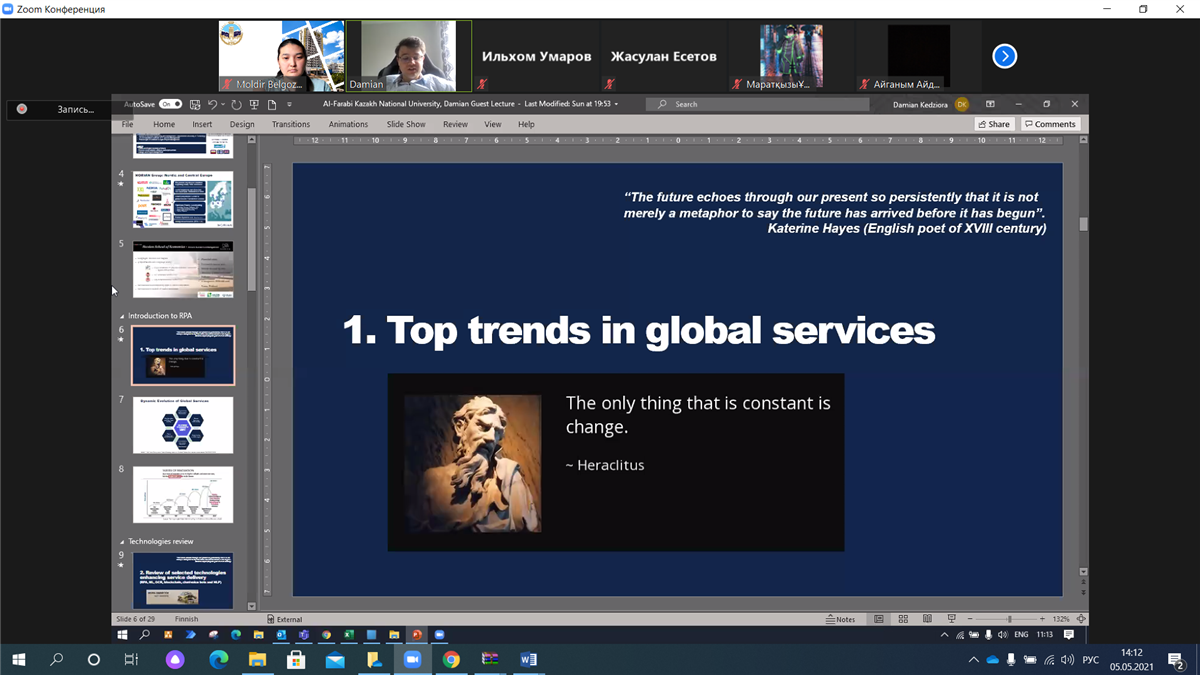Viewport: 1200px width, 675px height.
Task: Open Customize Quick Access Toolbar dropdown
Action: (x=290, y=104)
